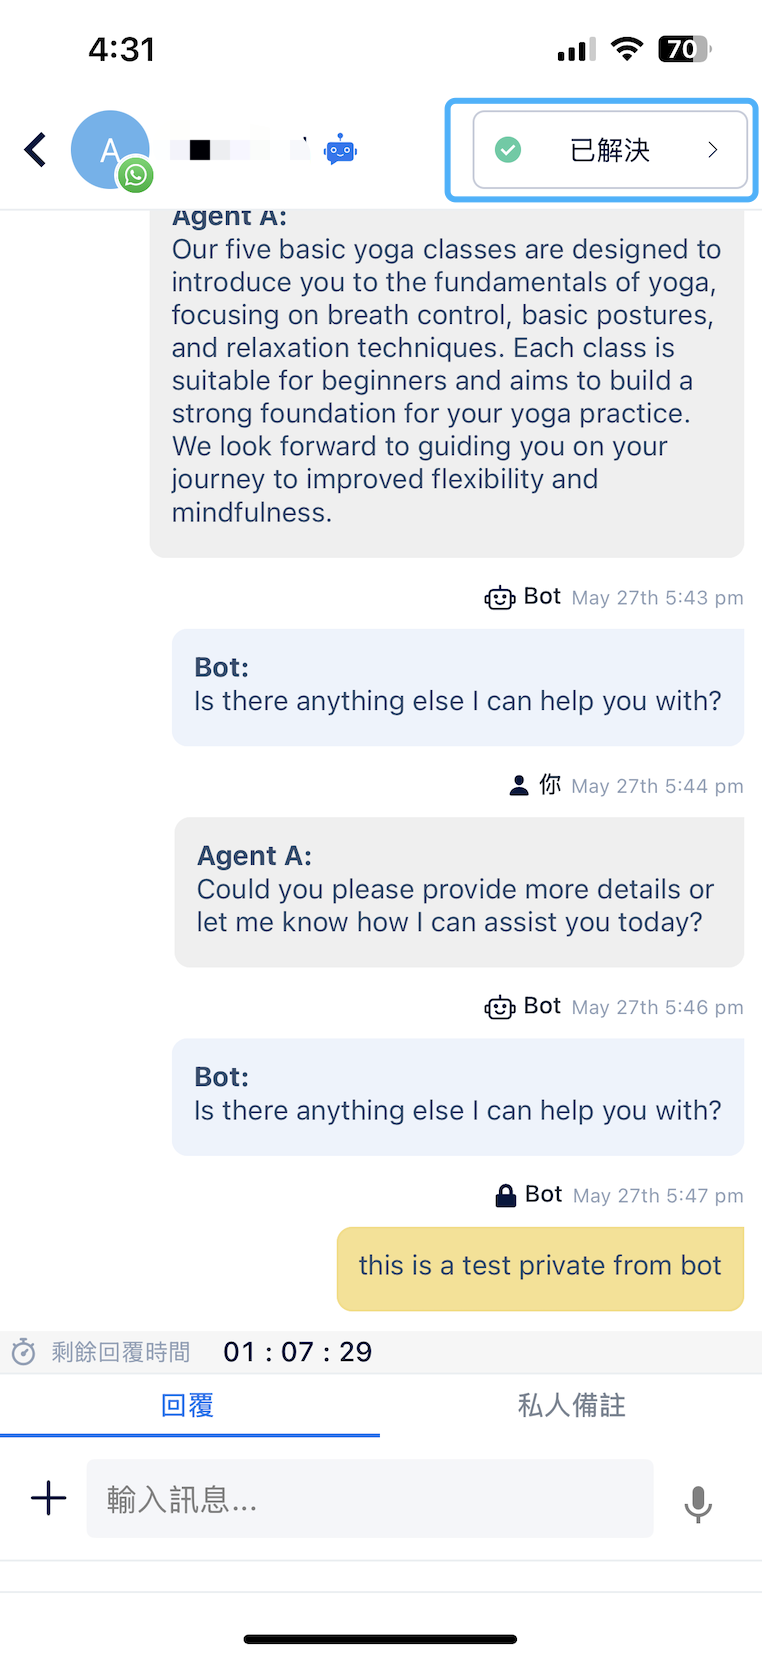Switch to the 私人備註 tab
This screenshot has height=1654, width=762.
pos(571,1405)
